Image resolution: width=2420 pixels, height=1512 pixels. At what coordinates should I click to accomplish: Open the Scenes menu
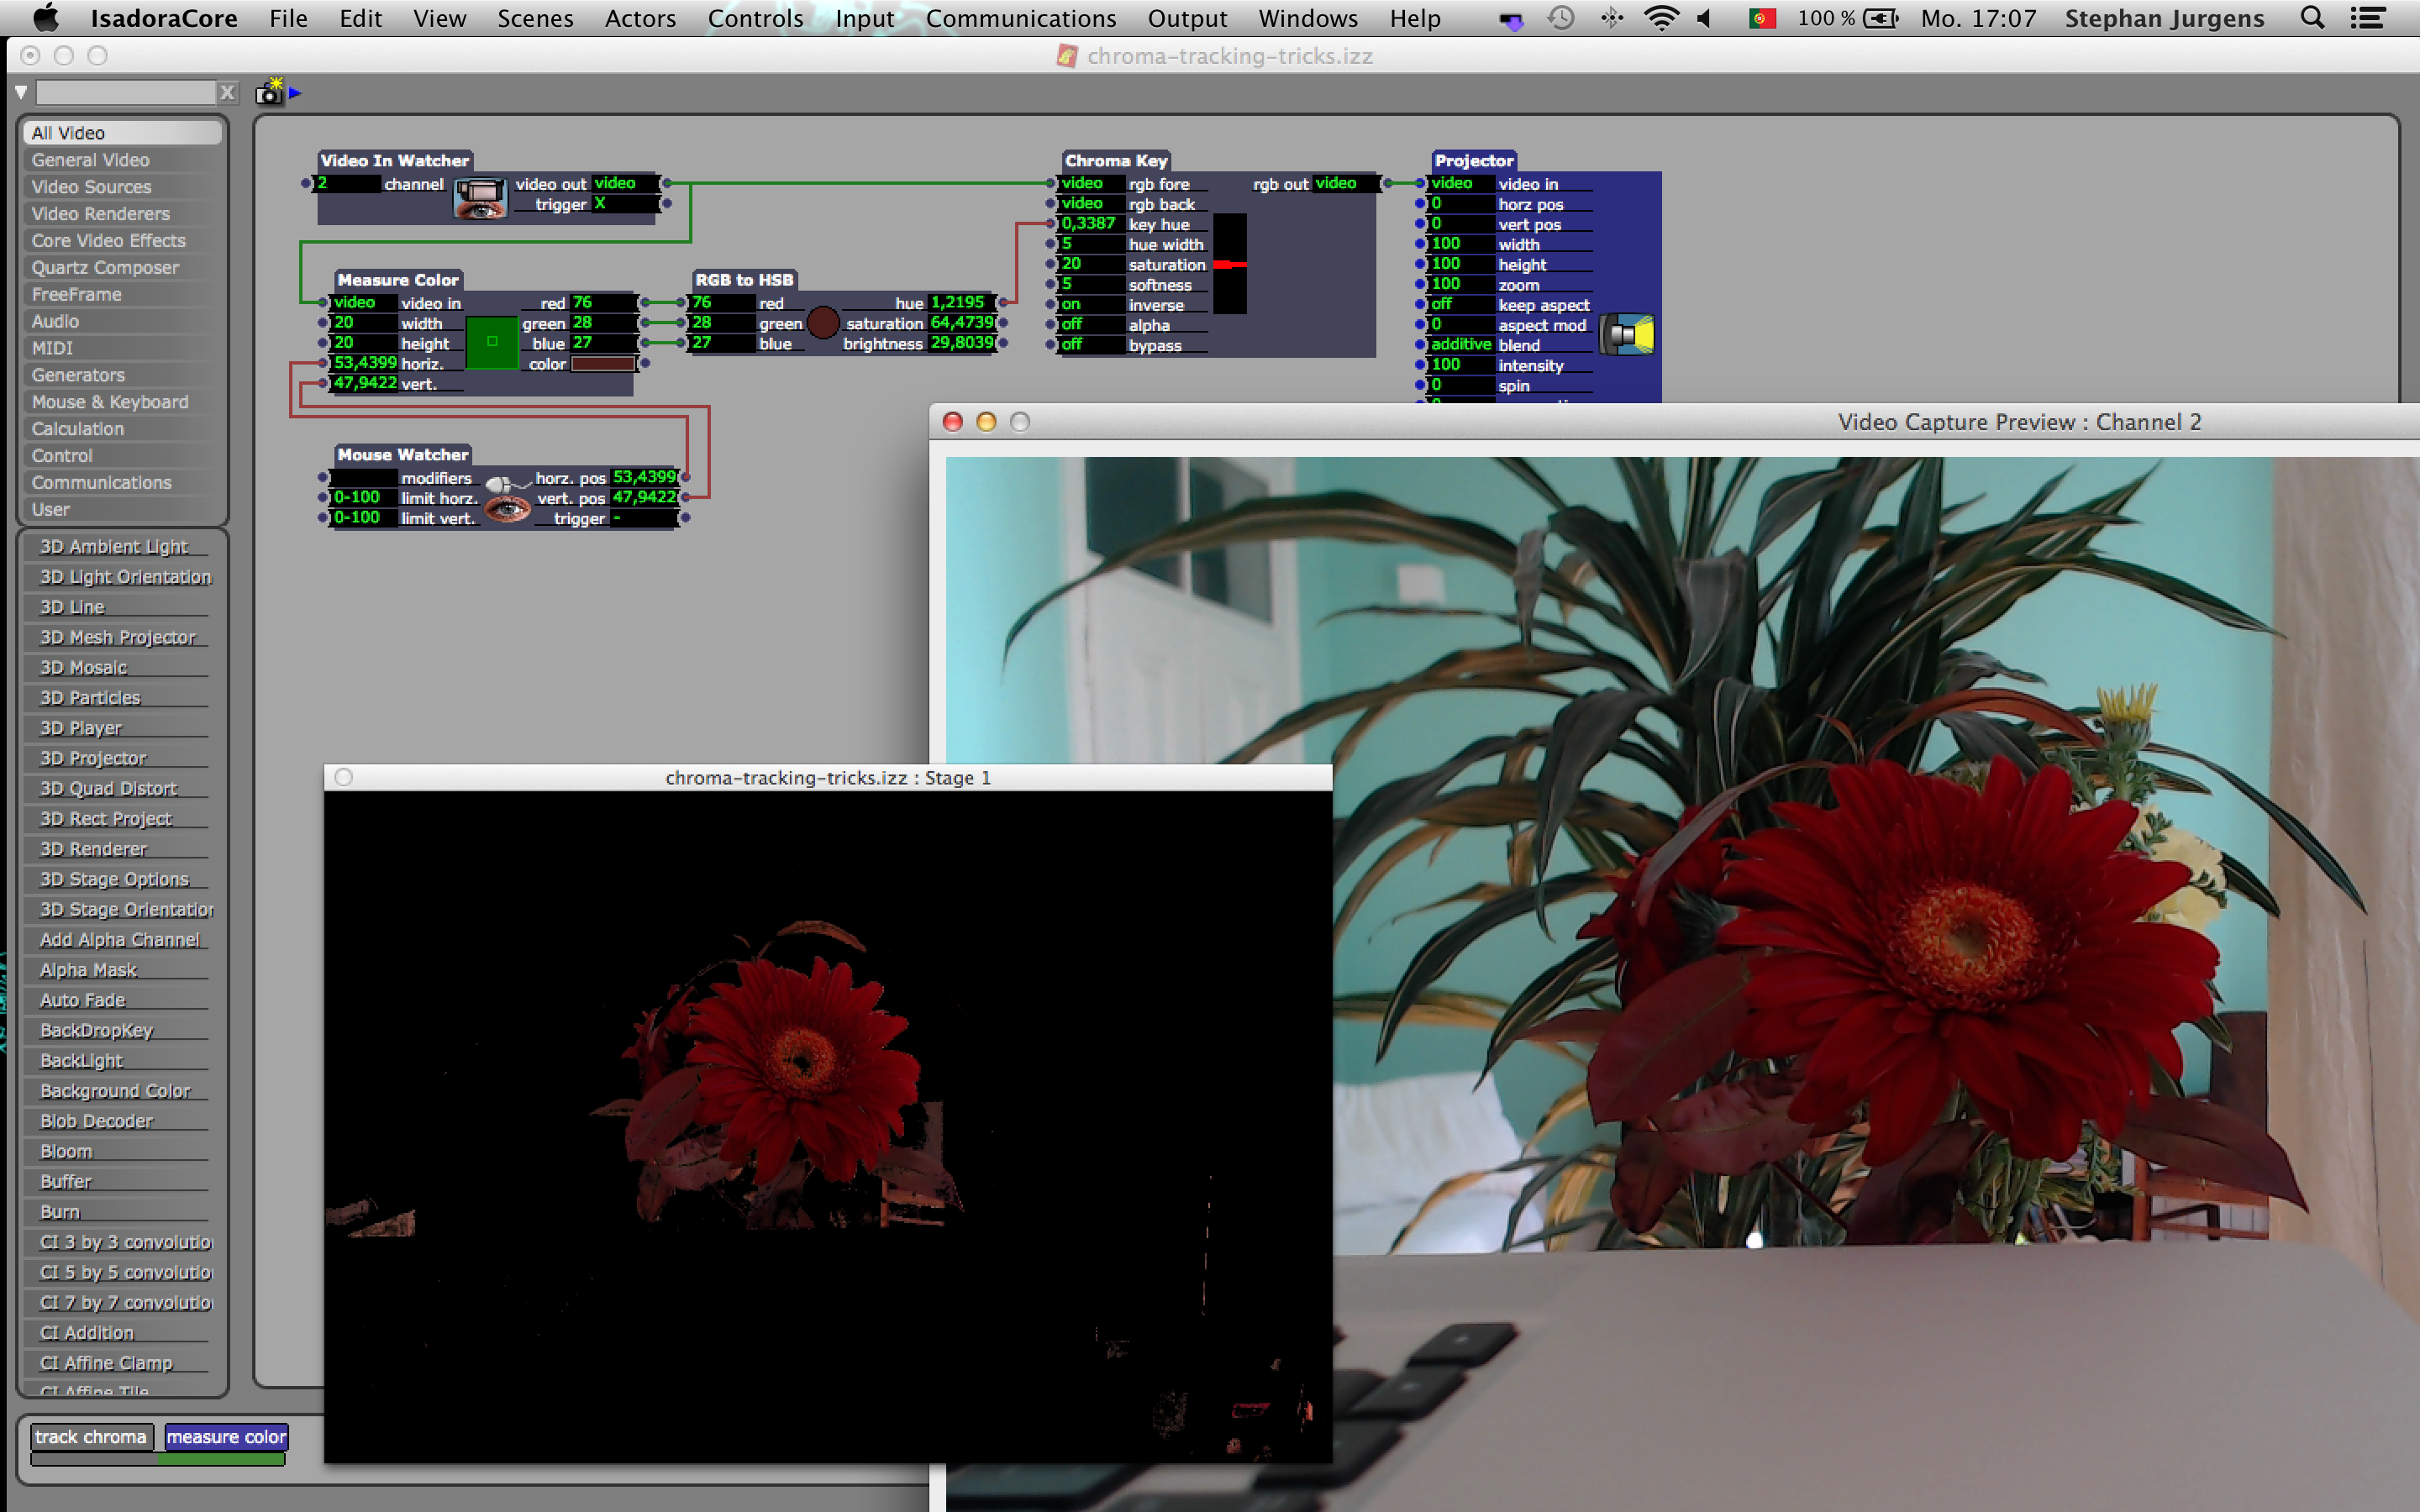click(x=535, y=18)
